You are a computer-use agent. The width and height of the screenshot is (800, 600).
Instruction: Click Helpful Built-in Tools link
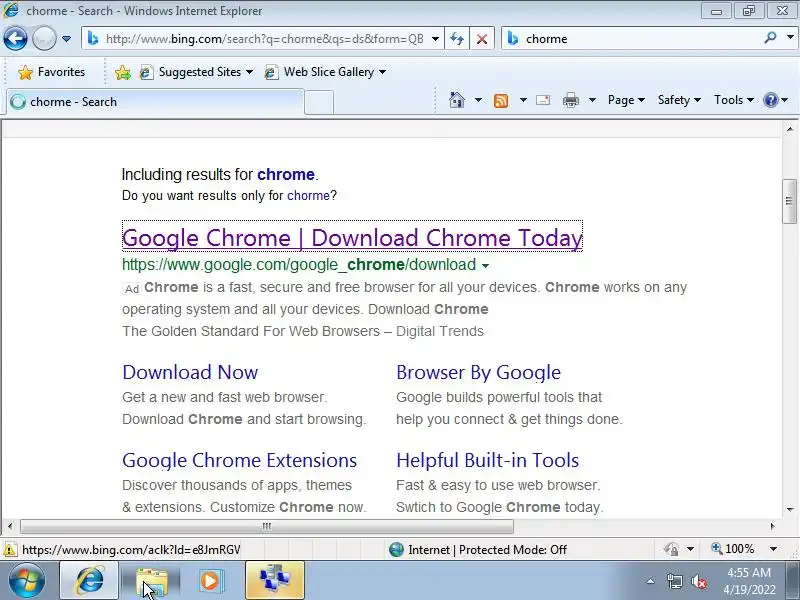pos(487,460)
